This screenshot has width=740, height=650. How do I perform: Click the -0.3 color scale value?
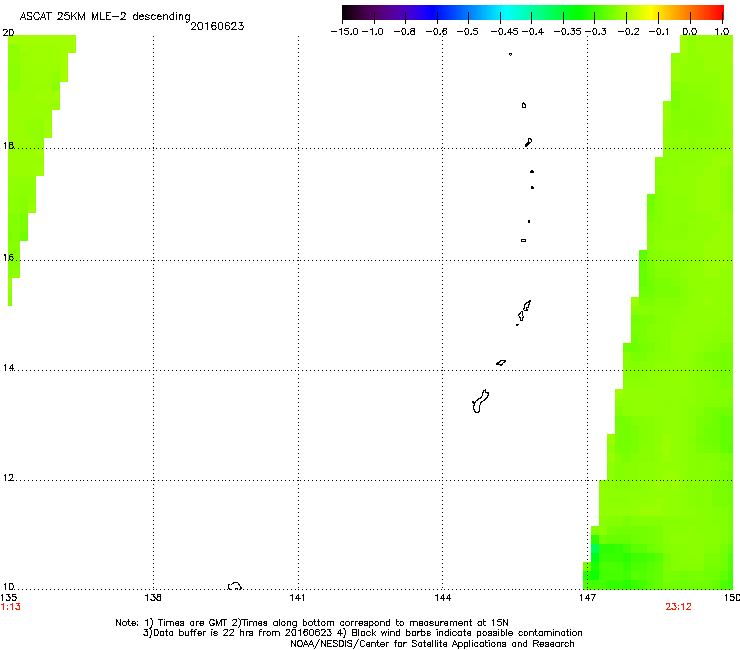click(596, 32)
